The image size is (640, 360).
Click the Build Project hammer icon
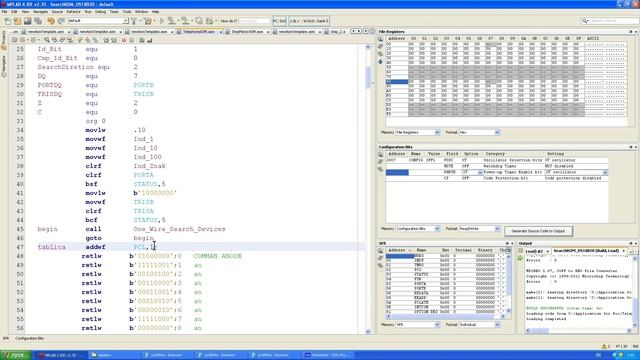pyautogui.click(x=135, y=21)
